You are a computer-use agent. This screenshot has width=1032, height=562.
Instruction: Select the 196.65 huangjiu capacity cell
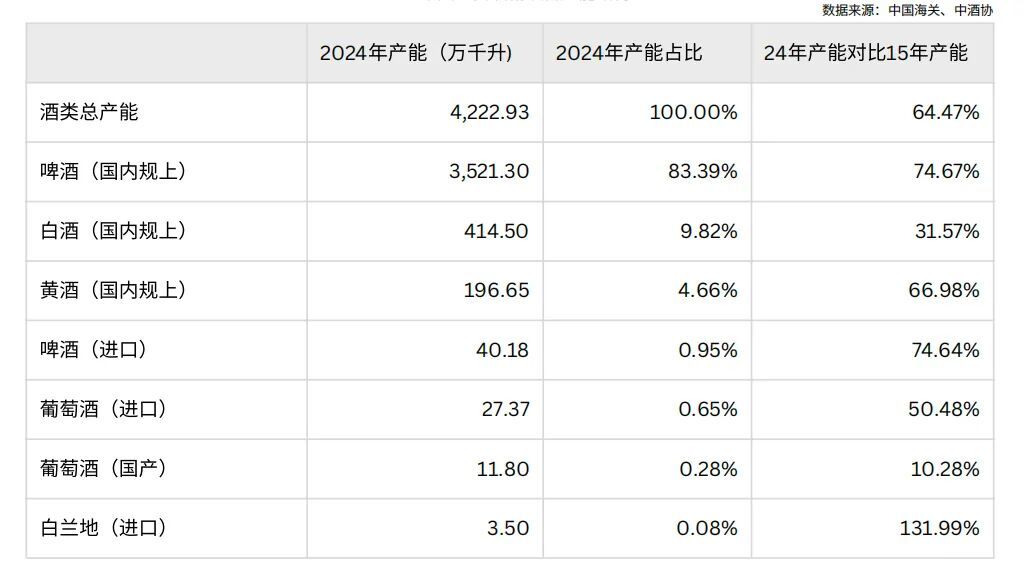[497, 290]
